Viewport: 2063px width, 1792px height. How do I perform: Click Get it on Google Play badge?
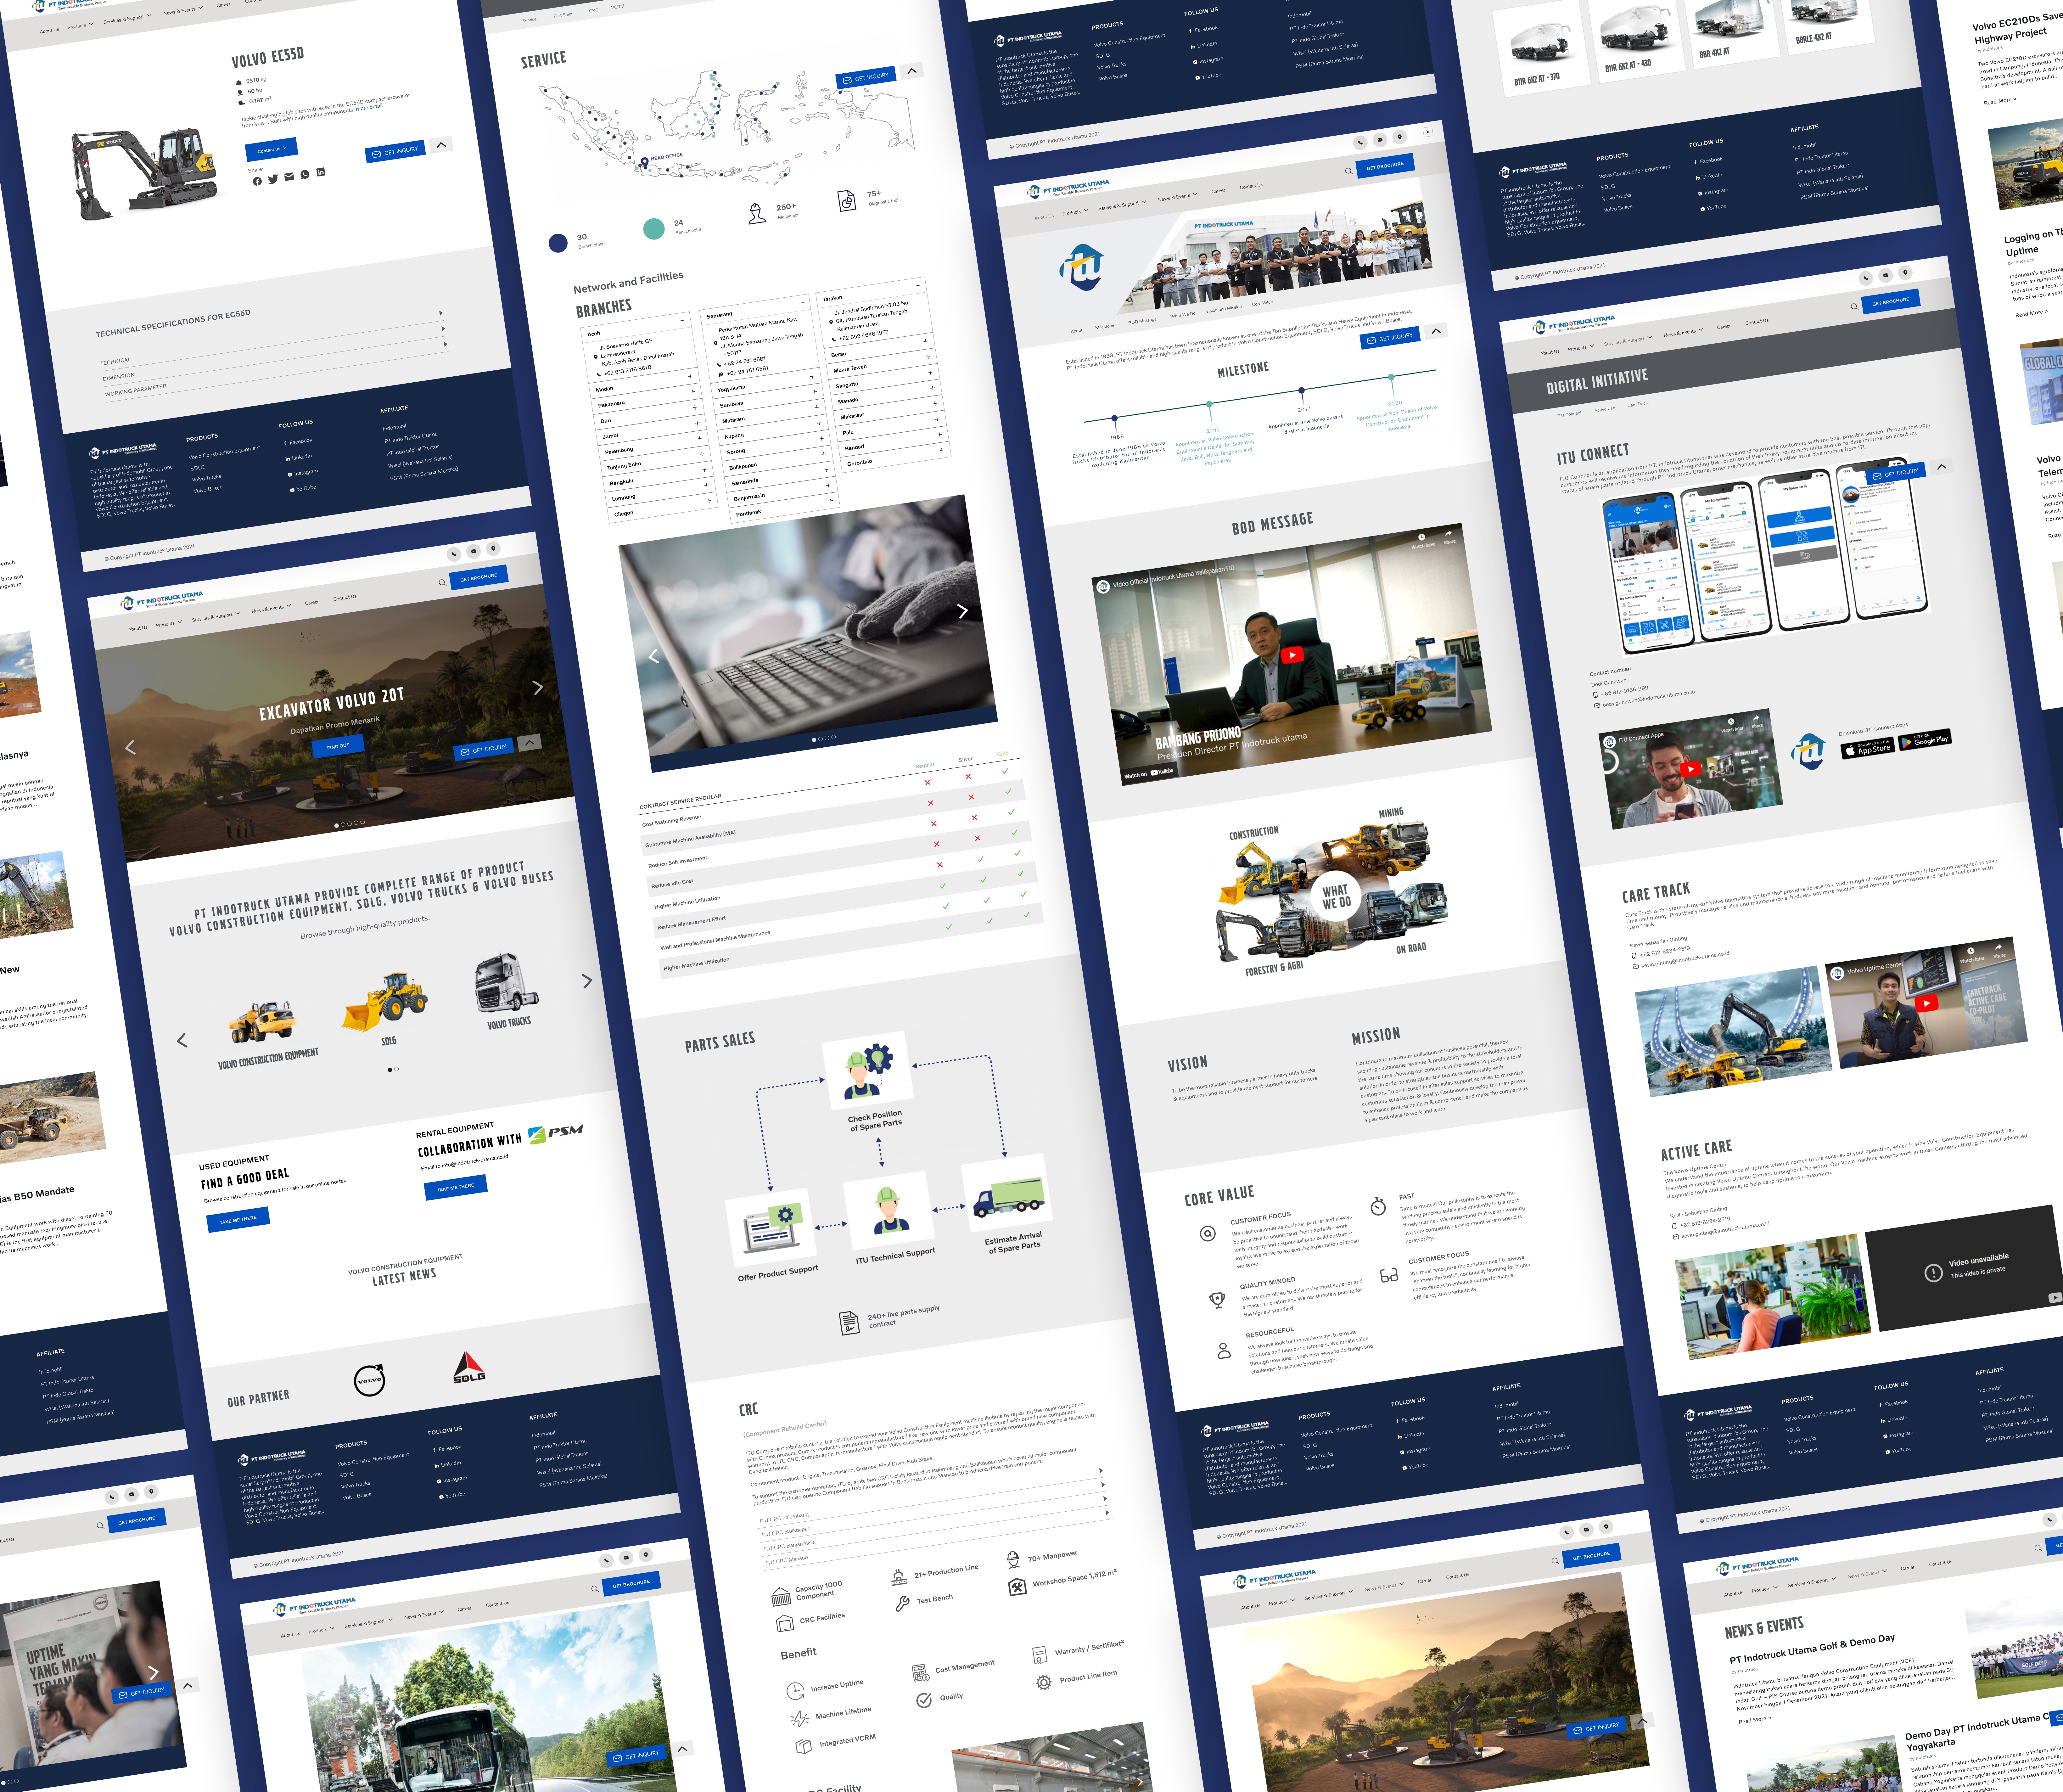[x=1925, y=740]
